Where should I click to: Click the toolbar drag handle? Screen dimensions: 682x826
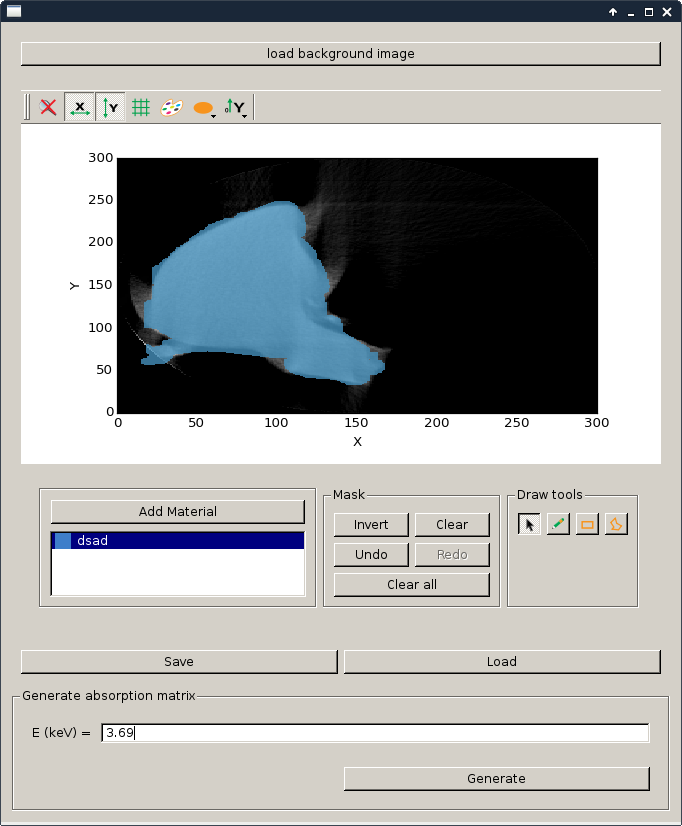point(27,107)
